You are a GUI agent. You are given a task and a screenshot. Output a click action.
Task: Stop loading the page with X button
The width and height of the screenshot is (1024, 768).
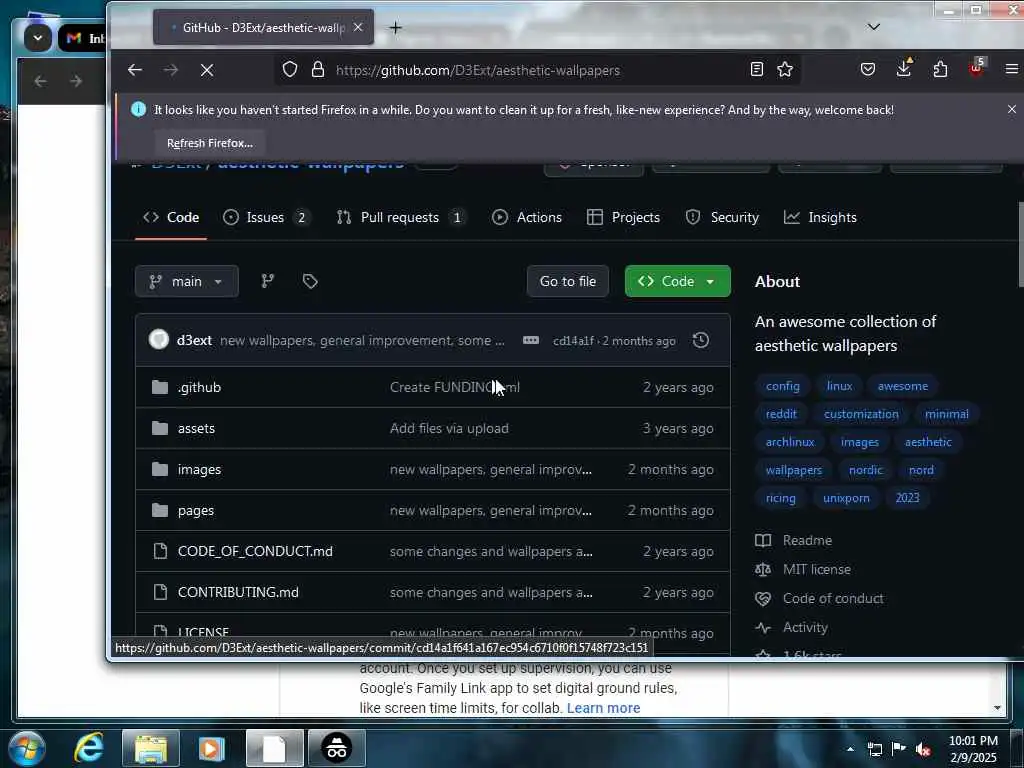(207, 70)
